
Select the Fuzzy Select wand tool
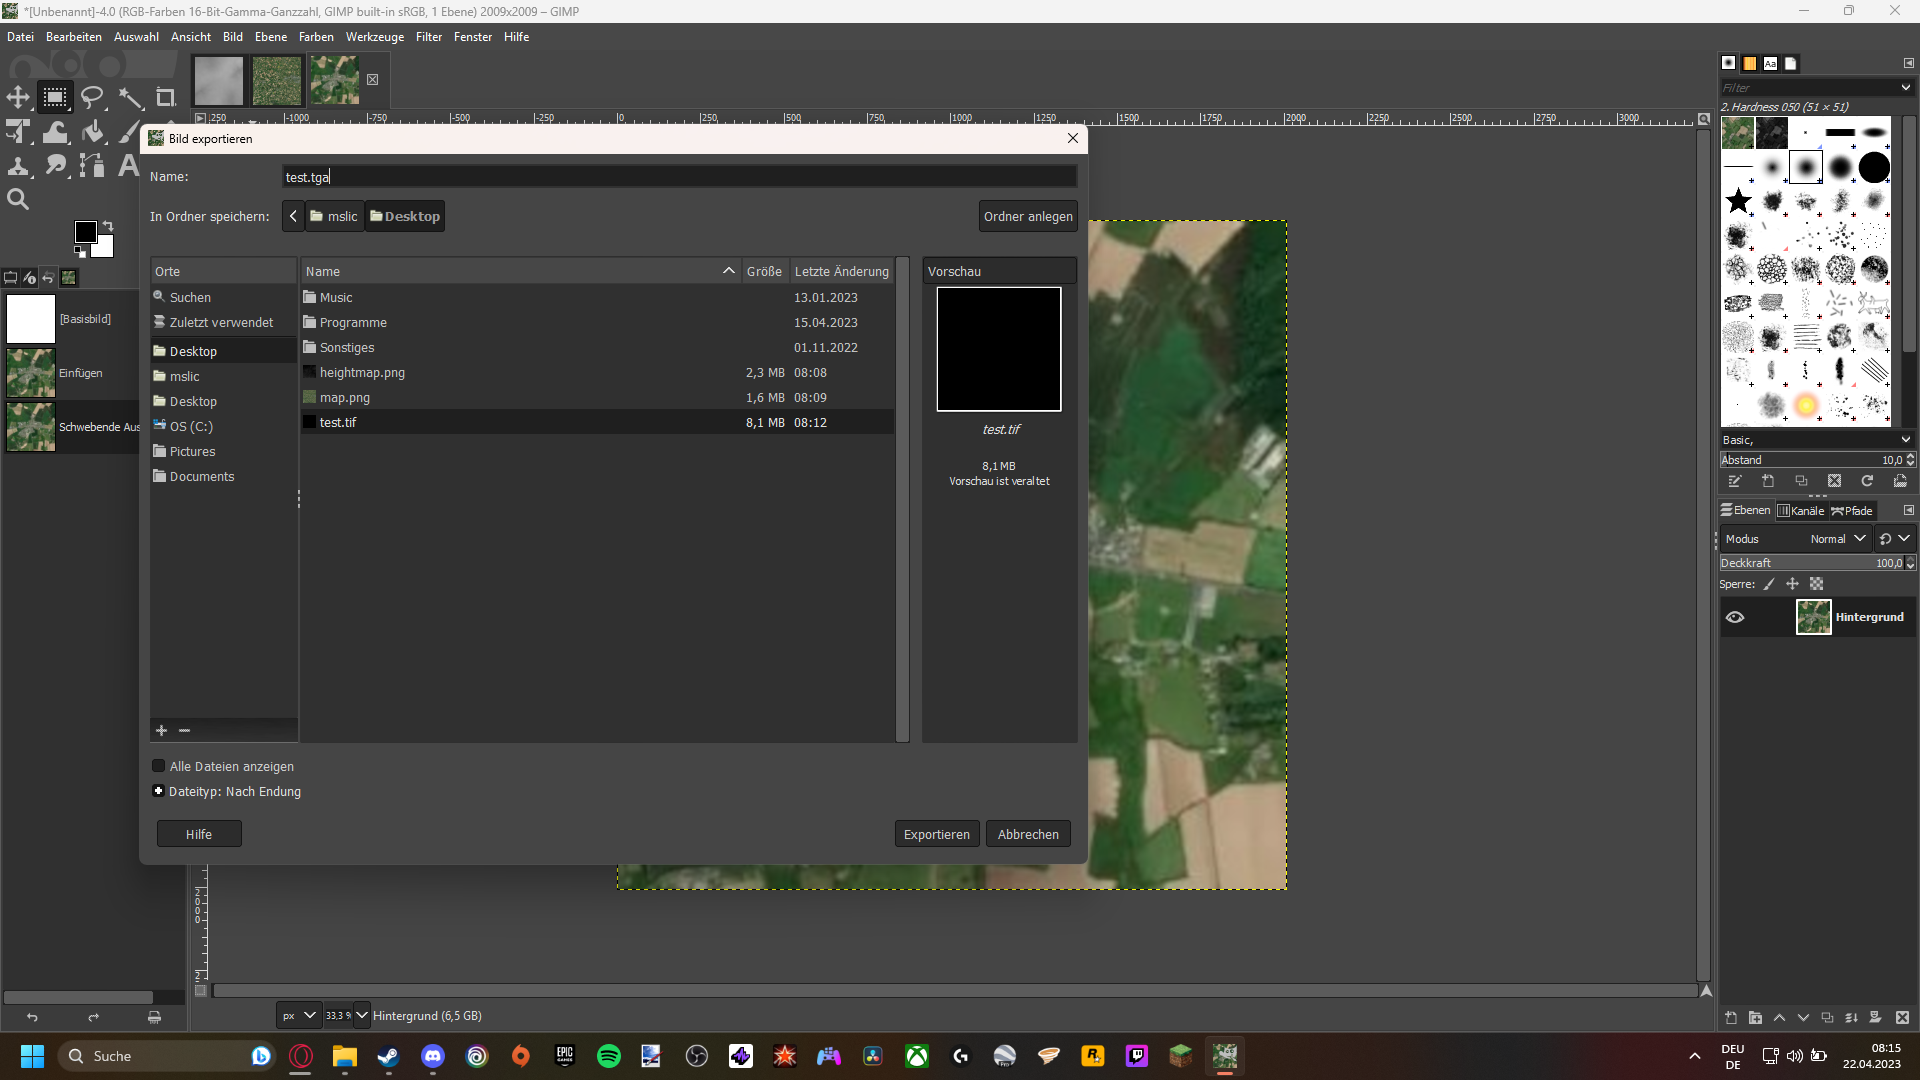[130, 97]
